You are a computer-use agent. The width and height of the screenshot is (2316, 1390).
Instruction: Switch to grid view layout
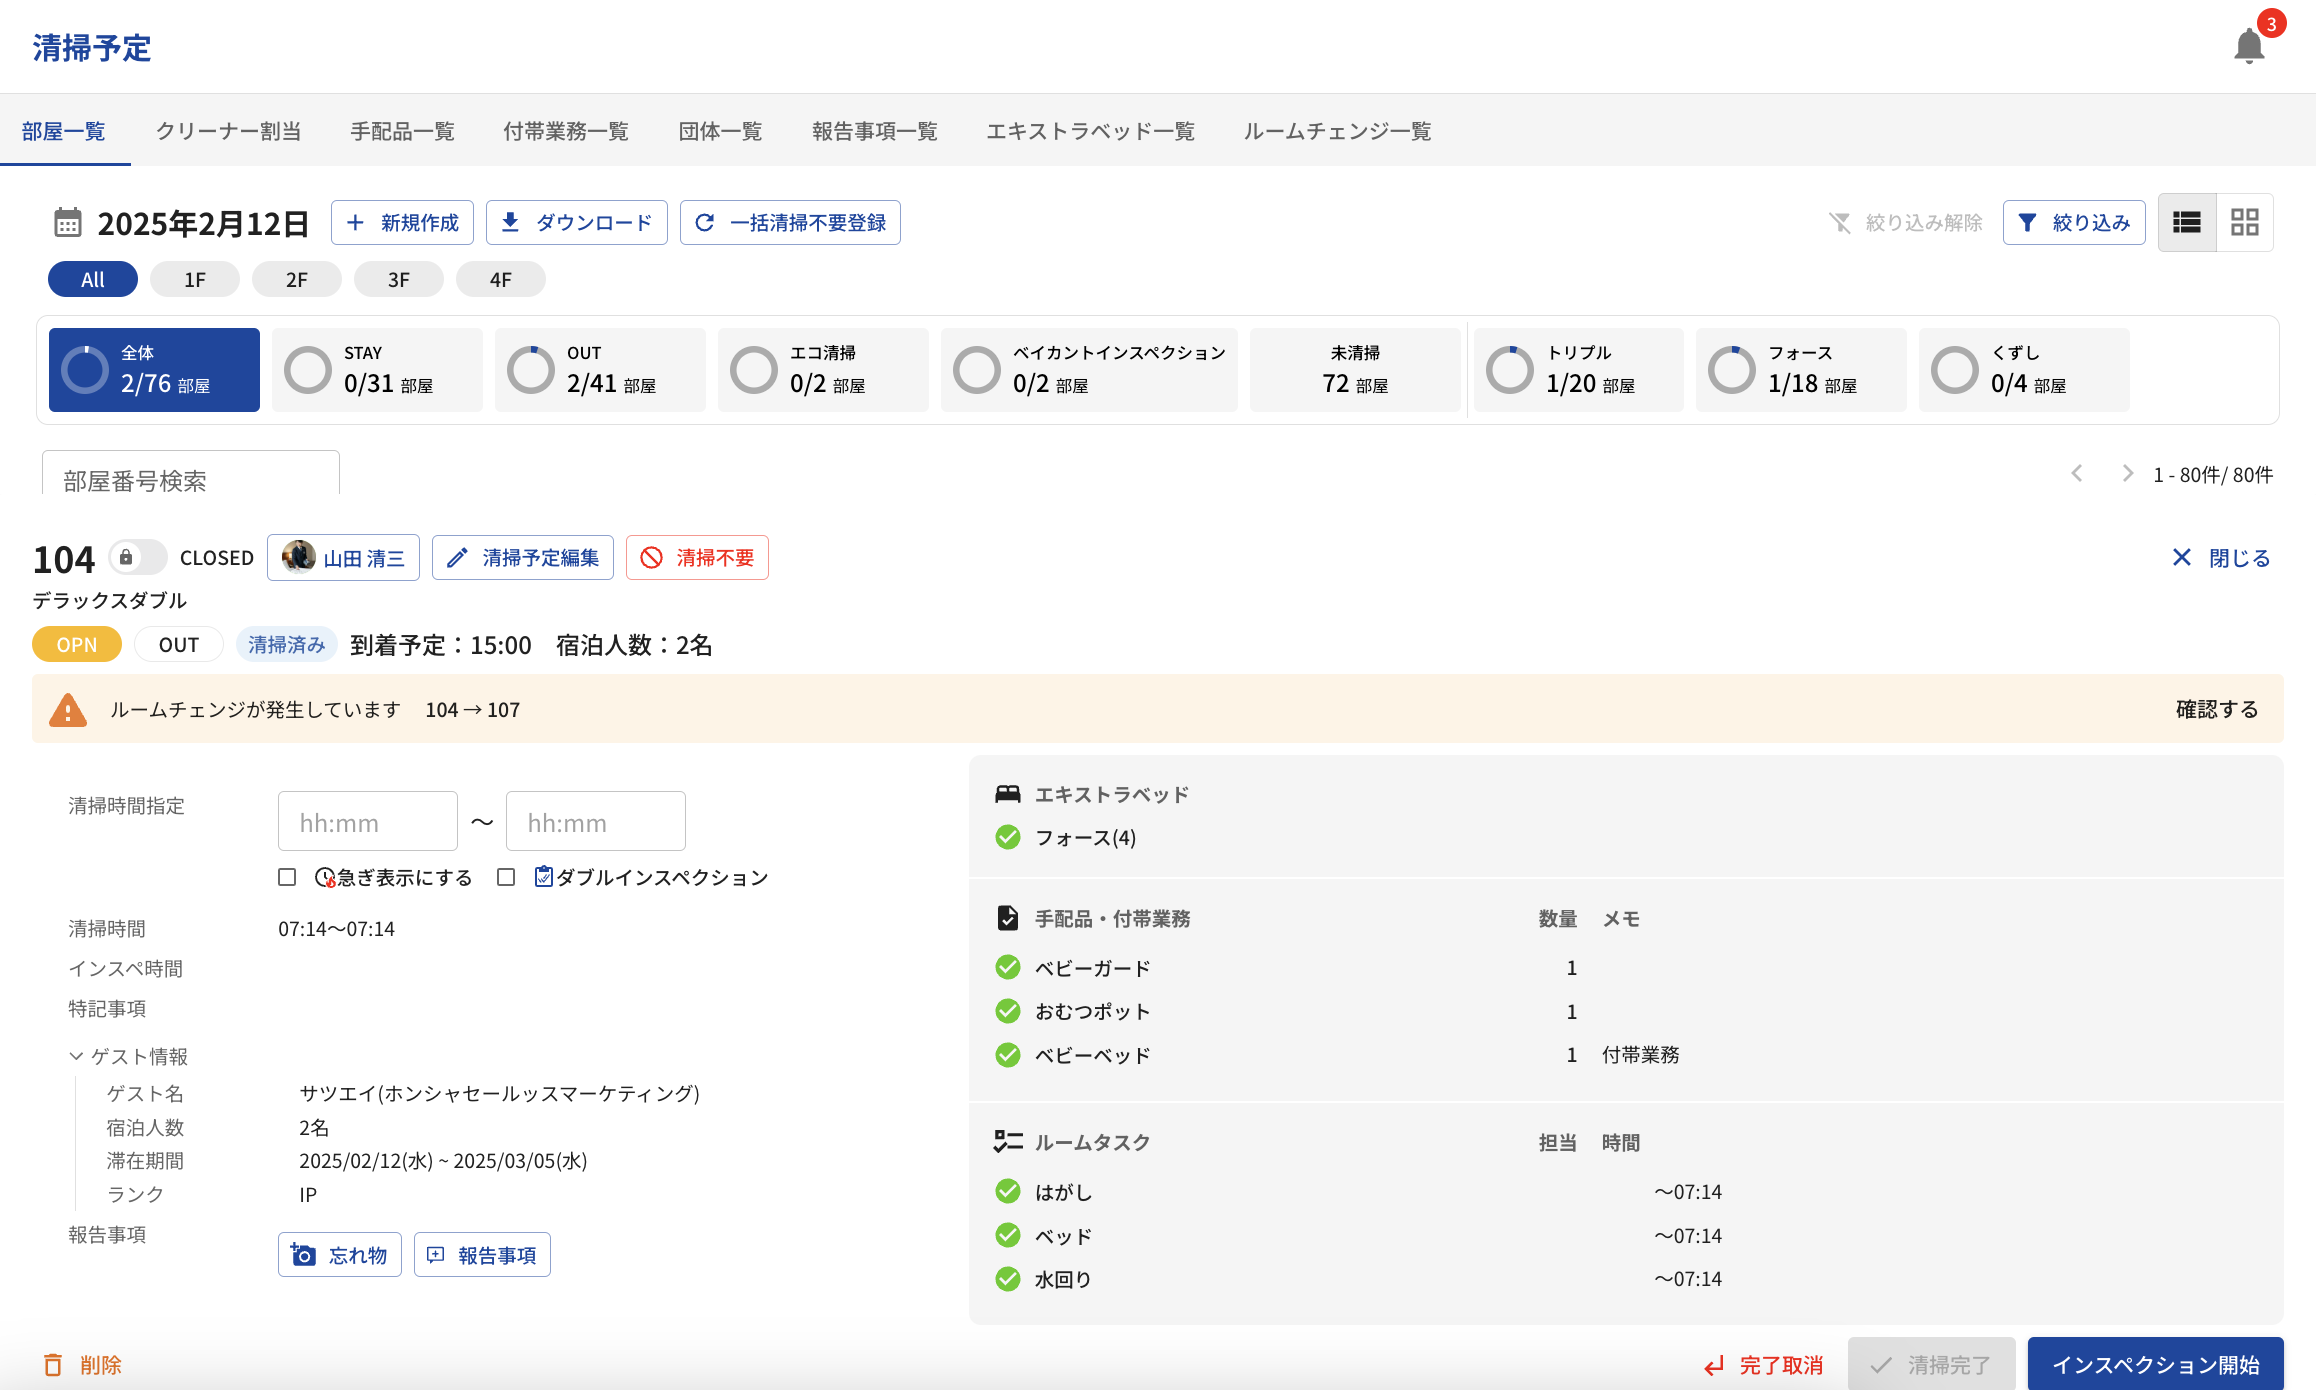[2245, 222]
